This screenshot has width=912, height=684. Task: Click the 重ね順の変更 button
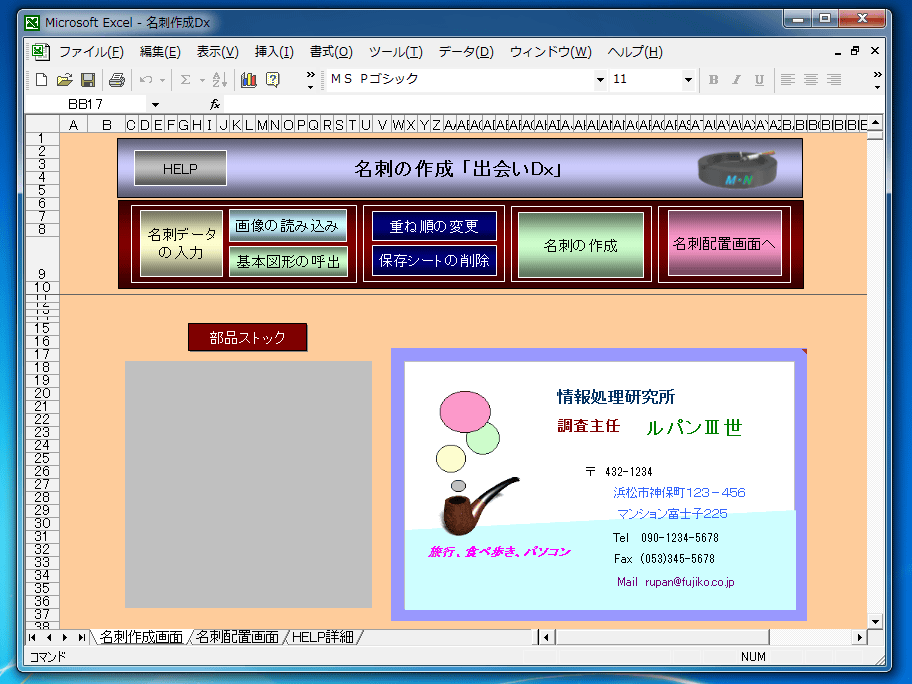[434, 226]
